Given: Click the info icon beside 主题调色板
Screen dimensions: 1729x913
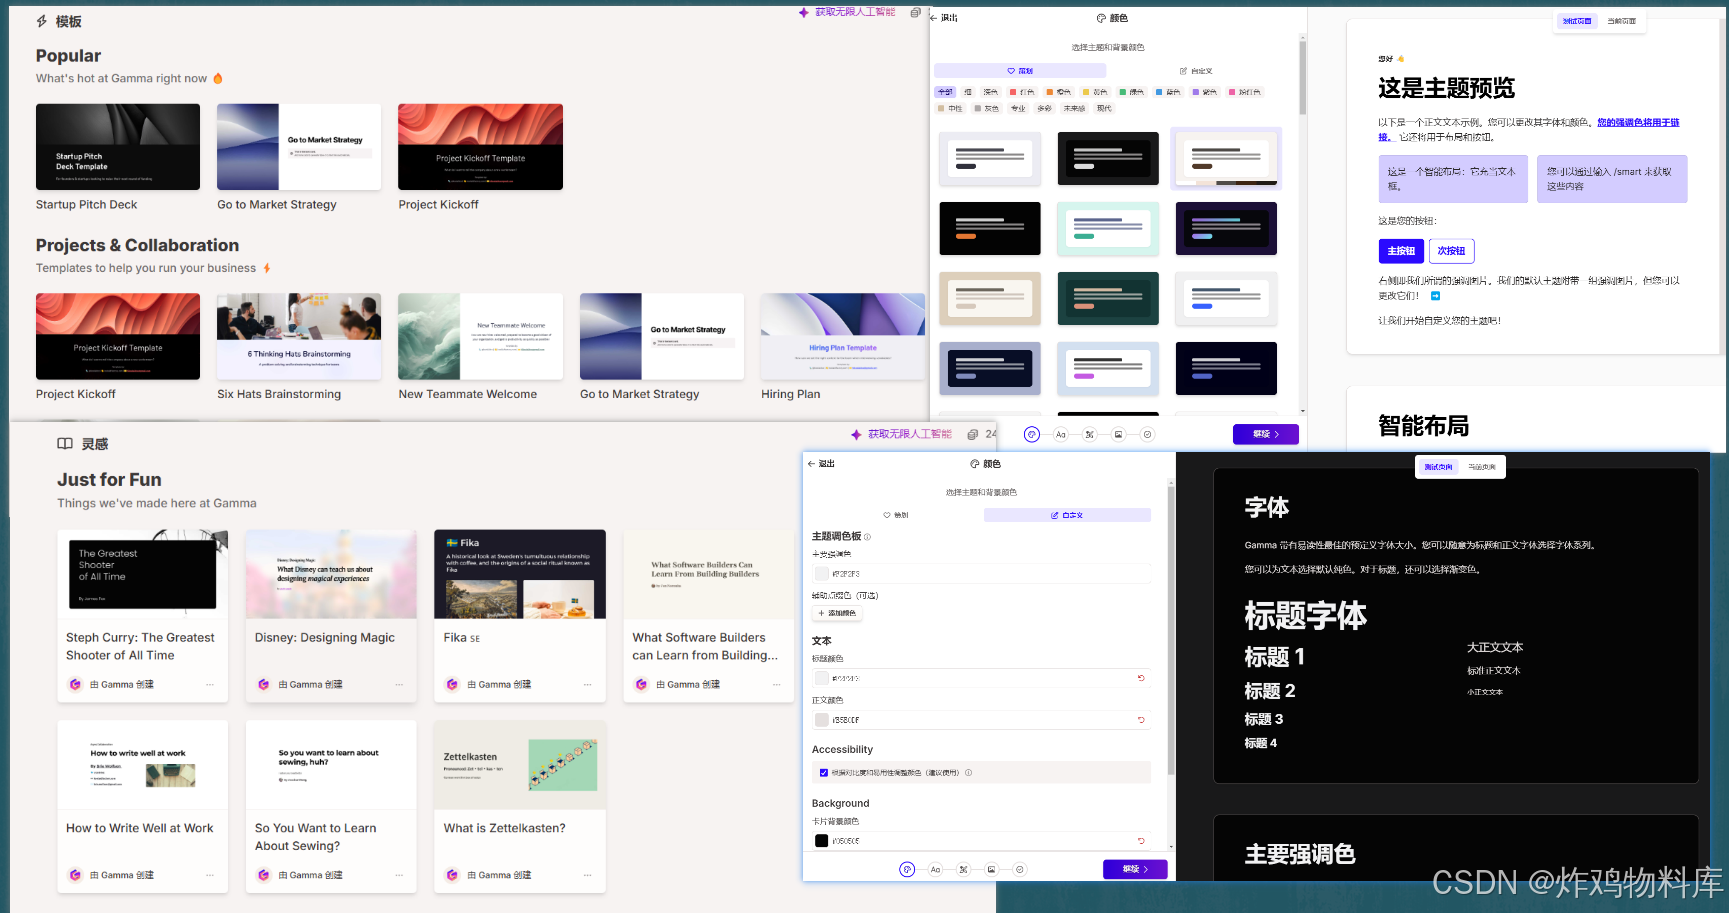Looking at the screenshot, I should 867,537.
